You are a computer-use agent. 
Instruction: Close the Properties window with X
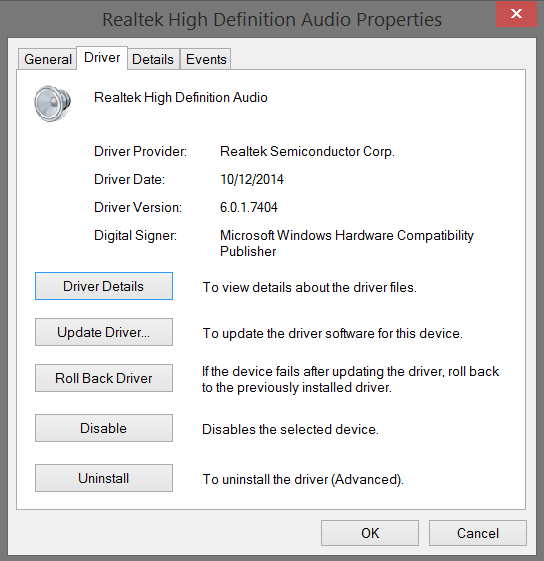(x=516, y=14)
